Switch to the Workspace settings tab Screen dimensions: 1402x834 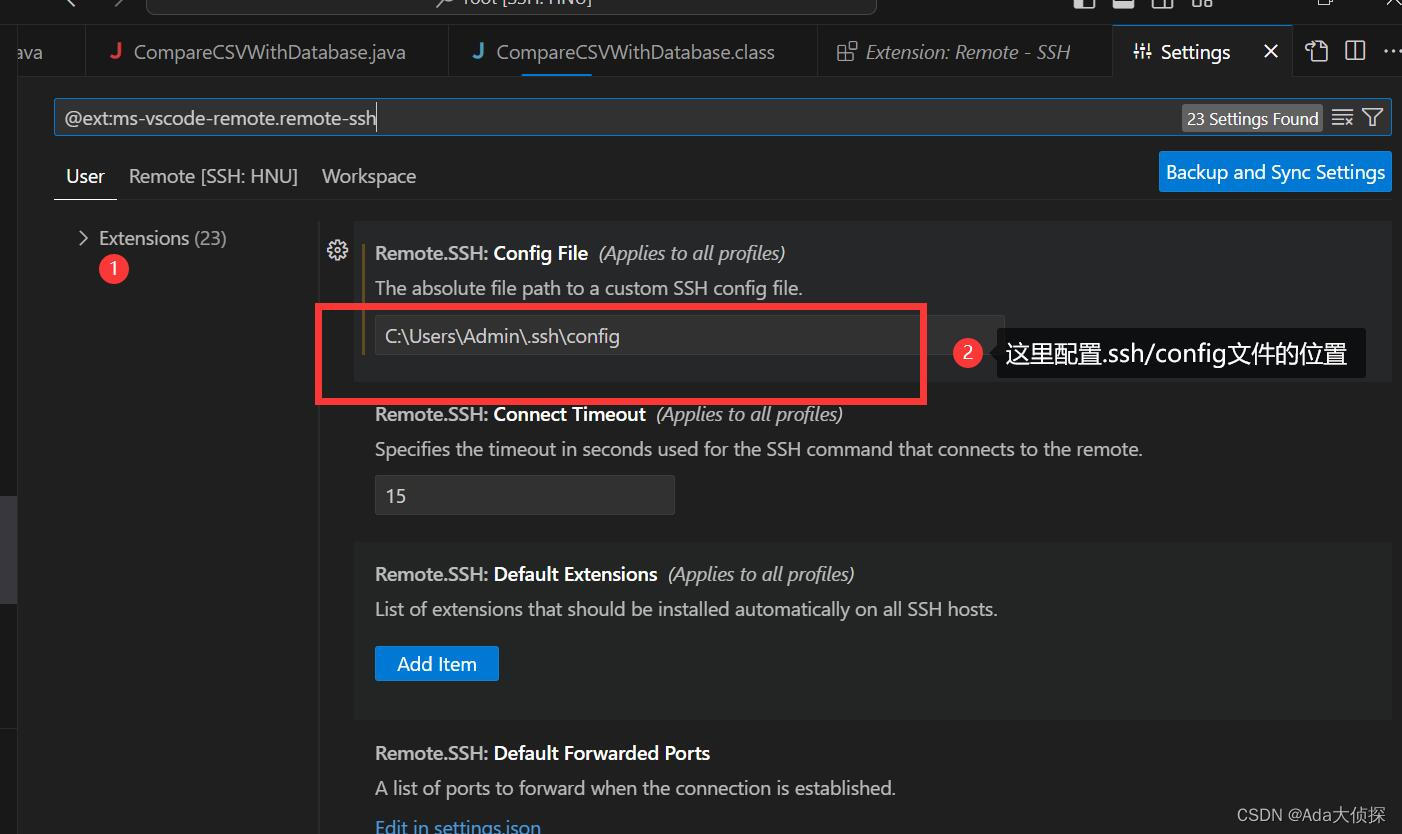click(x=368, y=176)
